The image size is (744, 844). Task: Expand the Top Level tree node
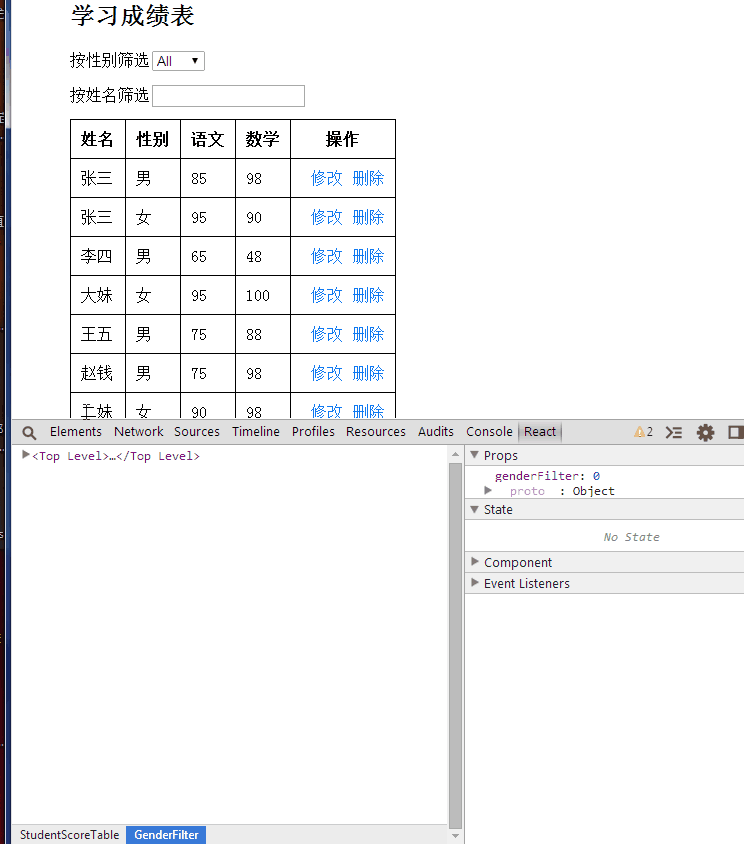click(26, 456)
